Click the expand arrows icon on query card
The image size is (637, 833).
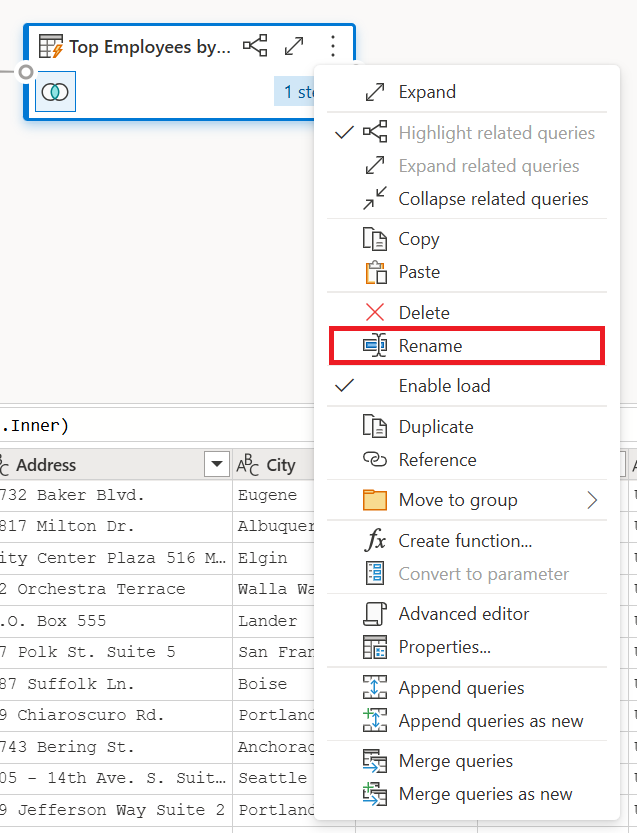[x=294, y=46]
